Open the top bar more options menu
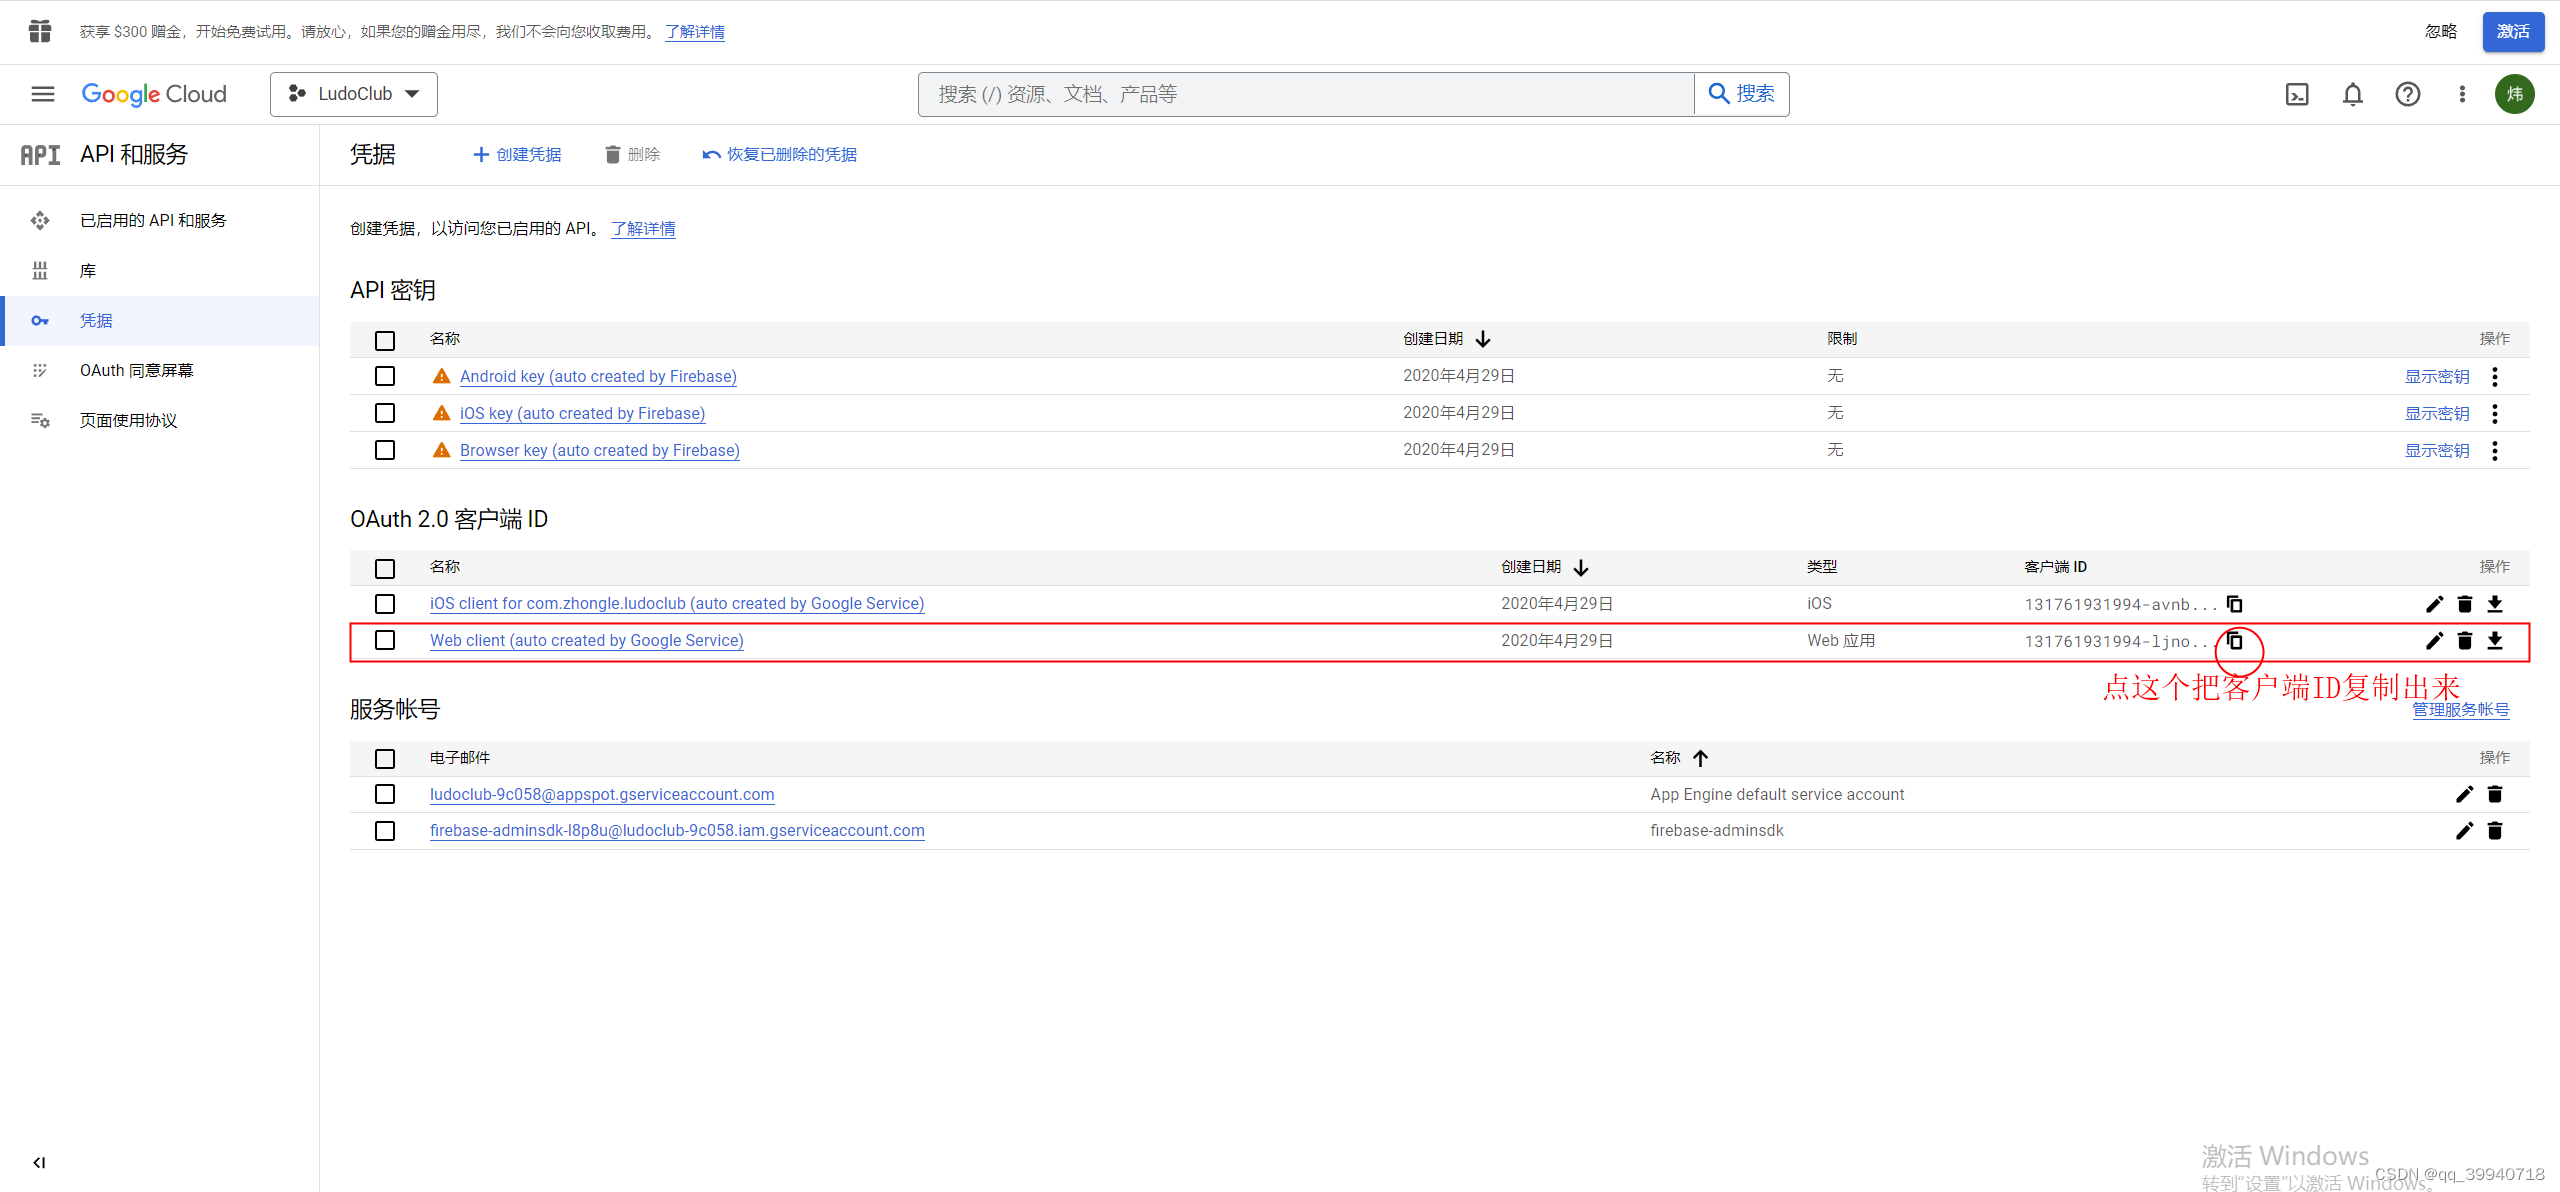2560x1192 pixels. (x=2462, y=94)
